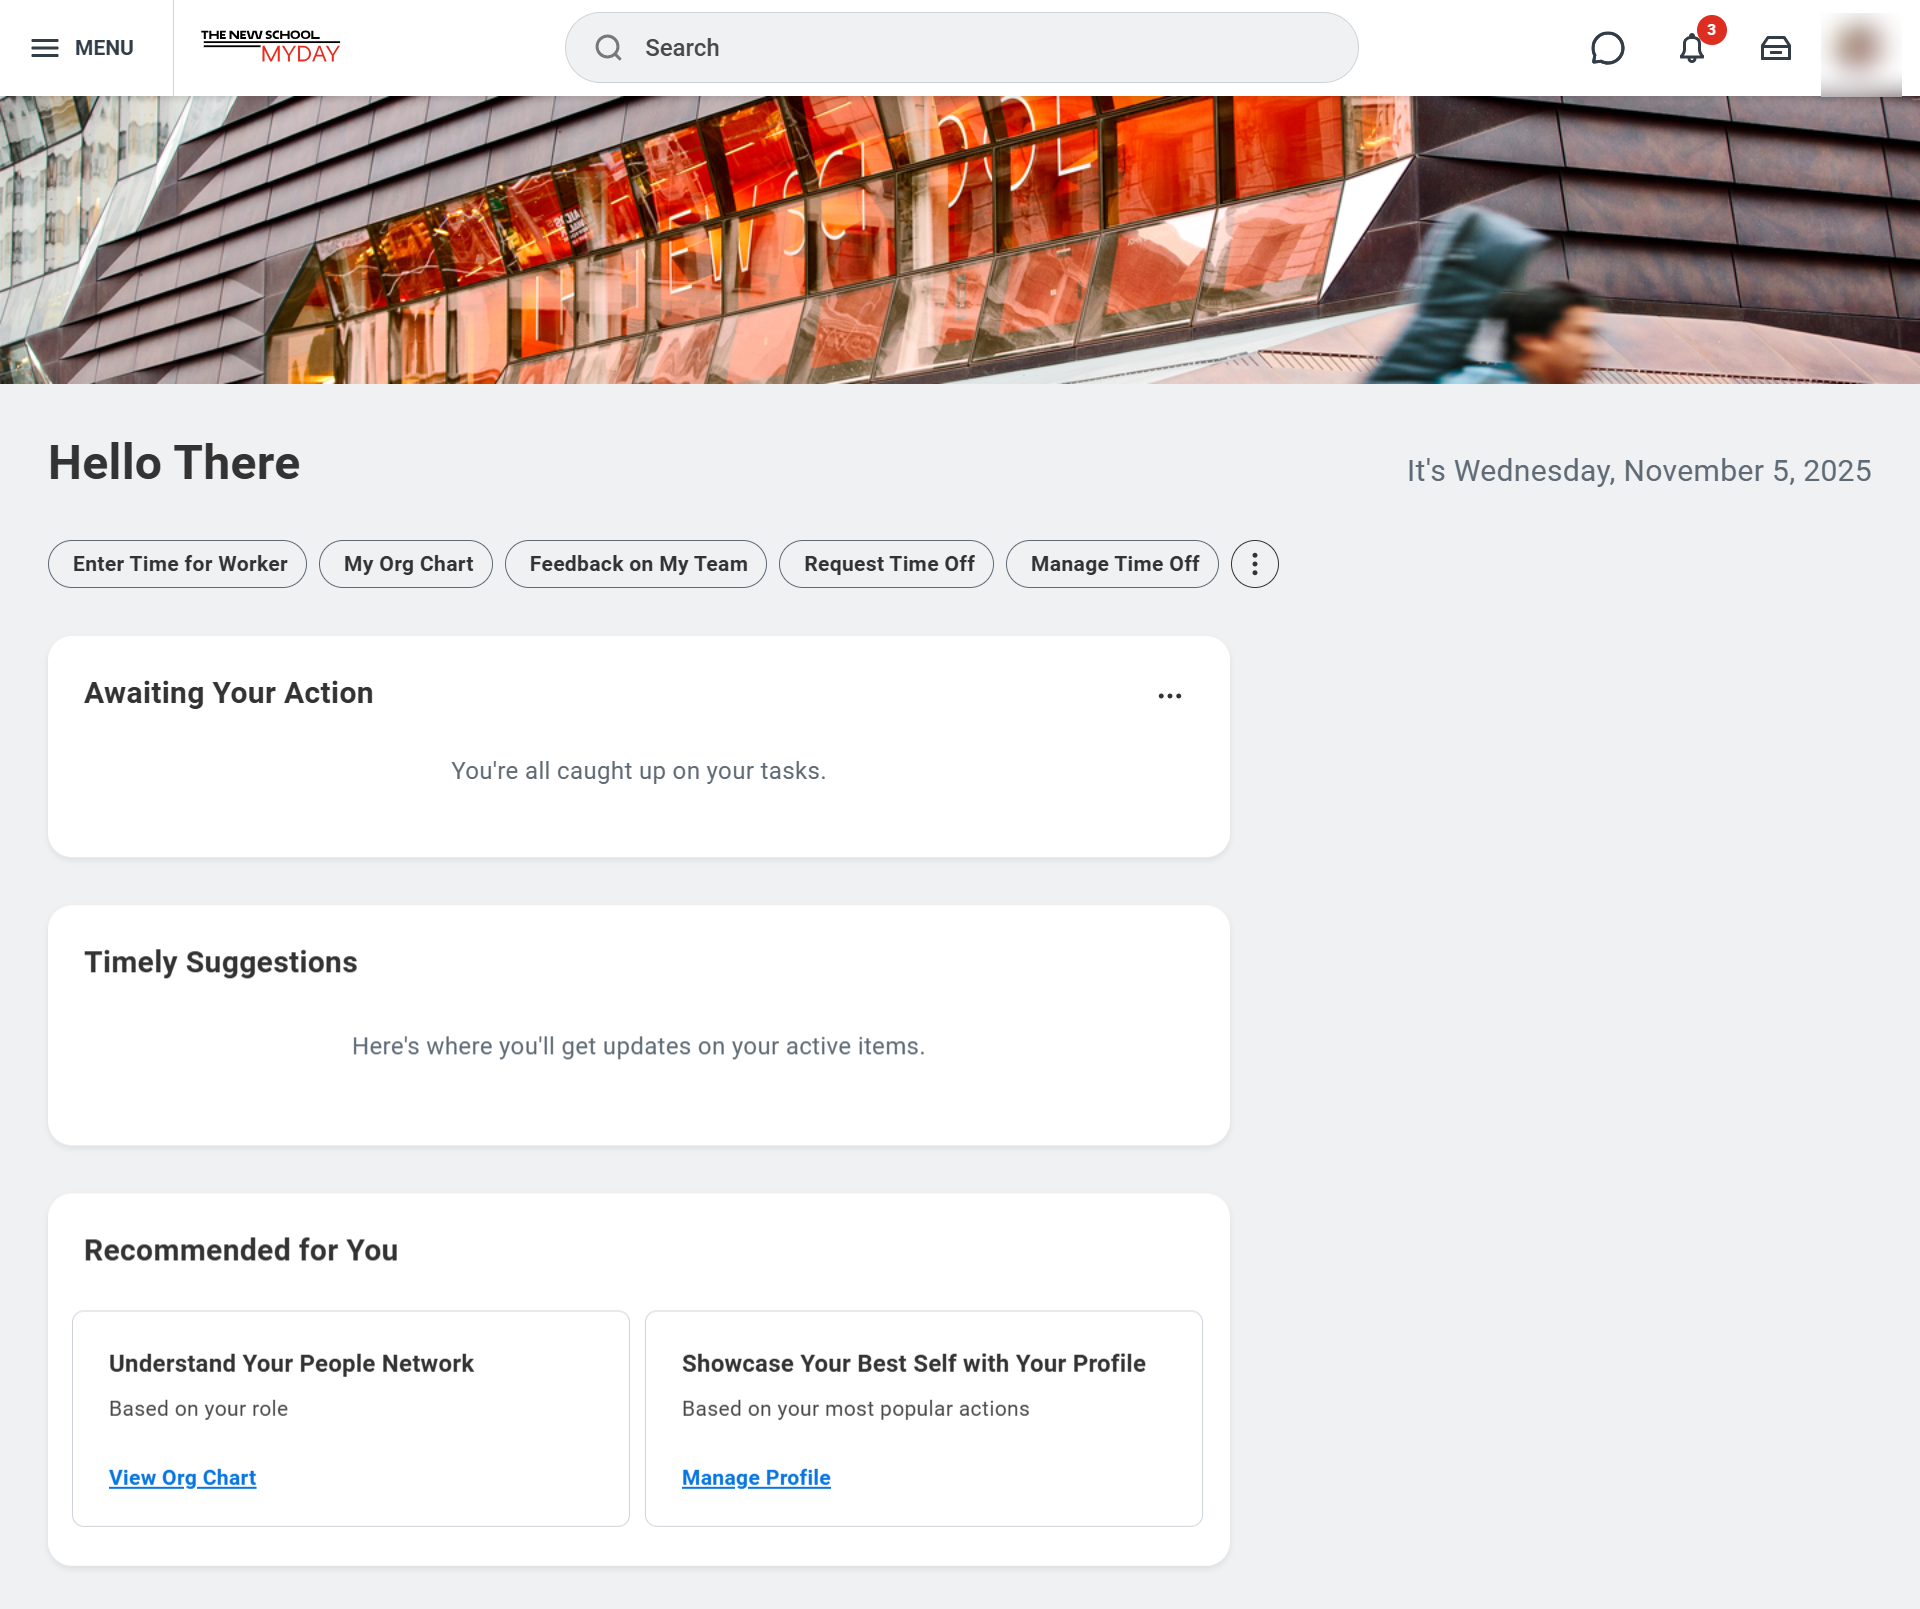Choose Feedback on My Team chip
1920x1609 pixels.
coord(636,564)
